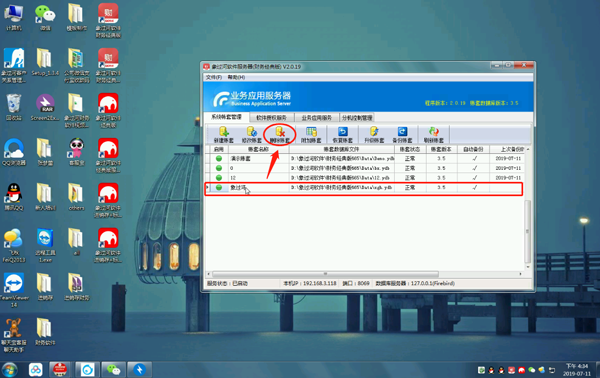Open the WeChat icon in the taskbar
600x378 pixels.
click(x=113, y=370)
